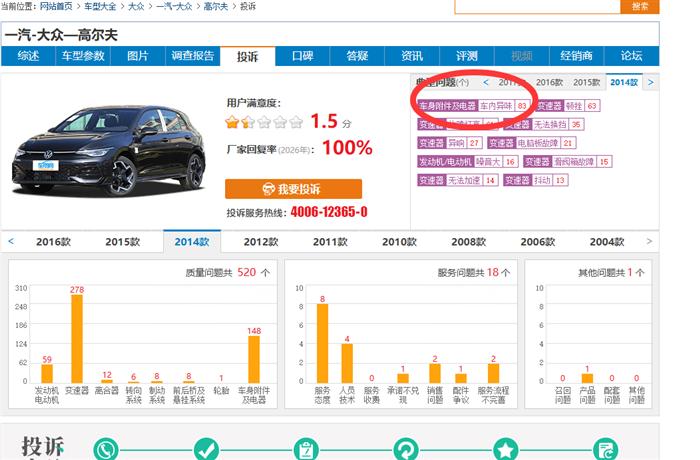This screenshot has height=460, width=700.
Task: Click the refresh step icon in complaint process
Action: (406, 449)
